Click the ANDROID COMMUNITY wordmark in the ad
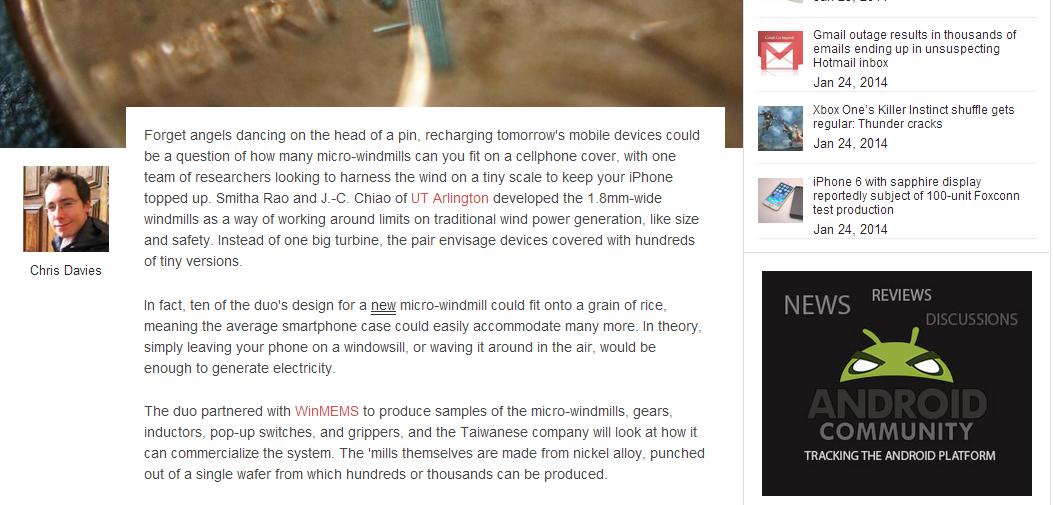1054x505 pixels. point(897,414)
